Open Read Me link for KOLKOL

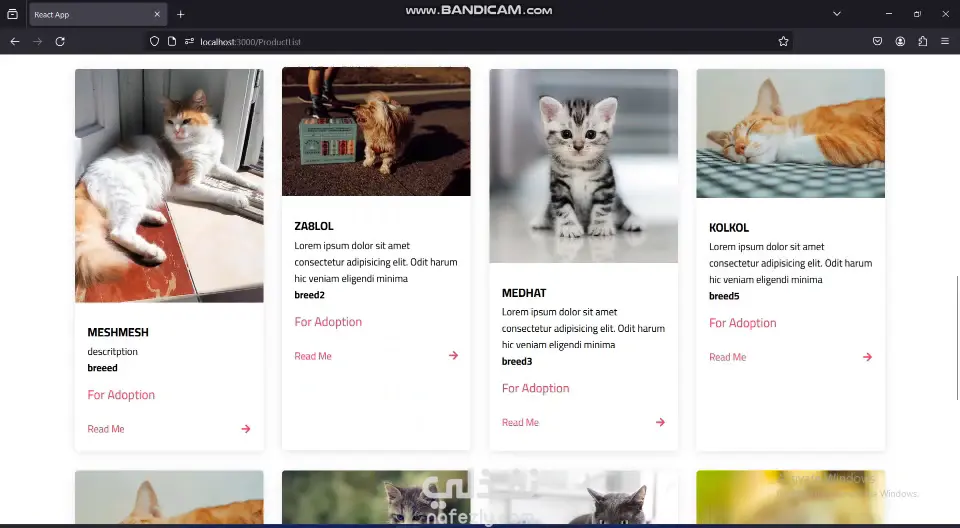pos(727,357)
